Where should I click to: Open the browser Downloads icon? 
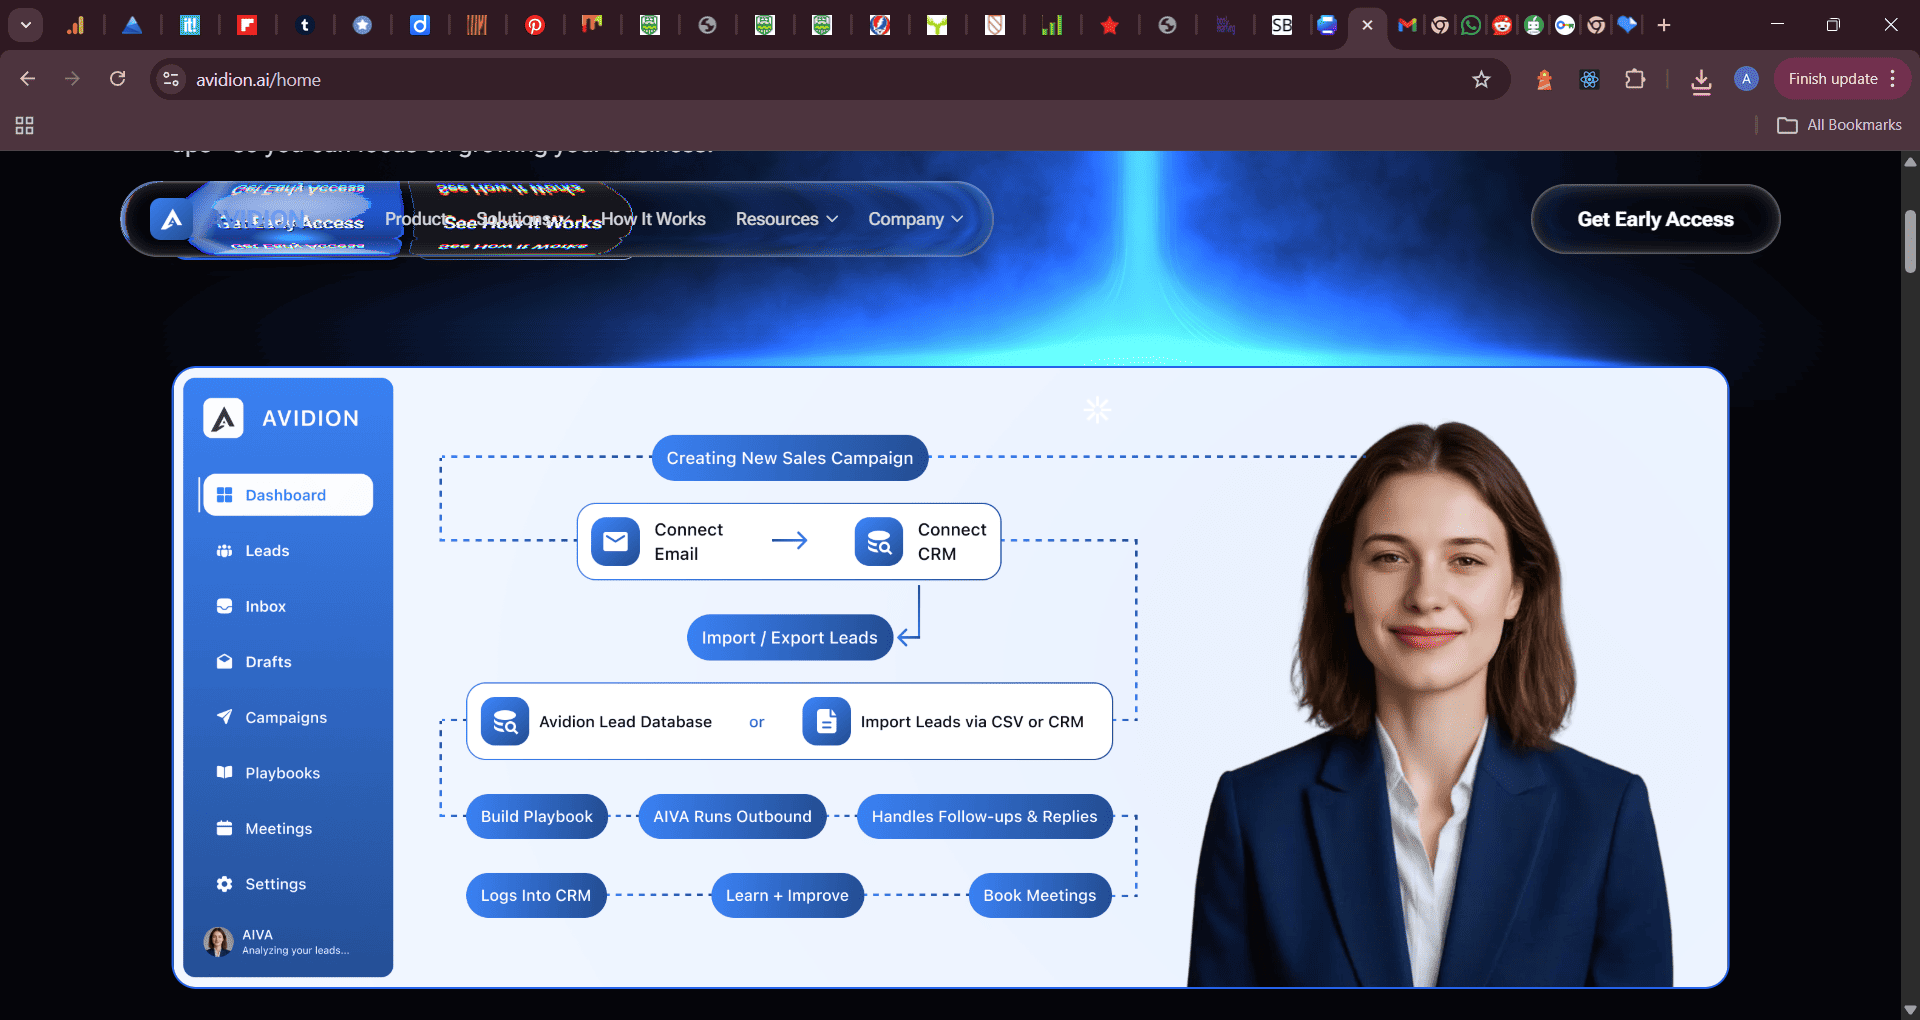pos(1701,80)
